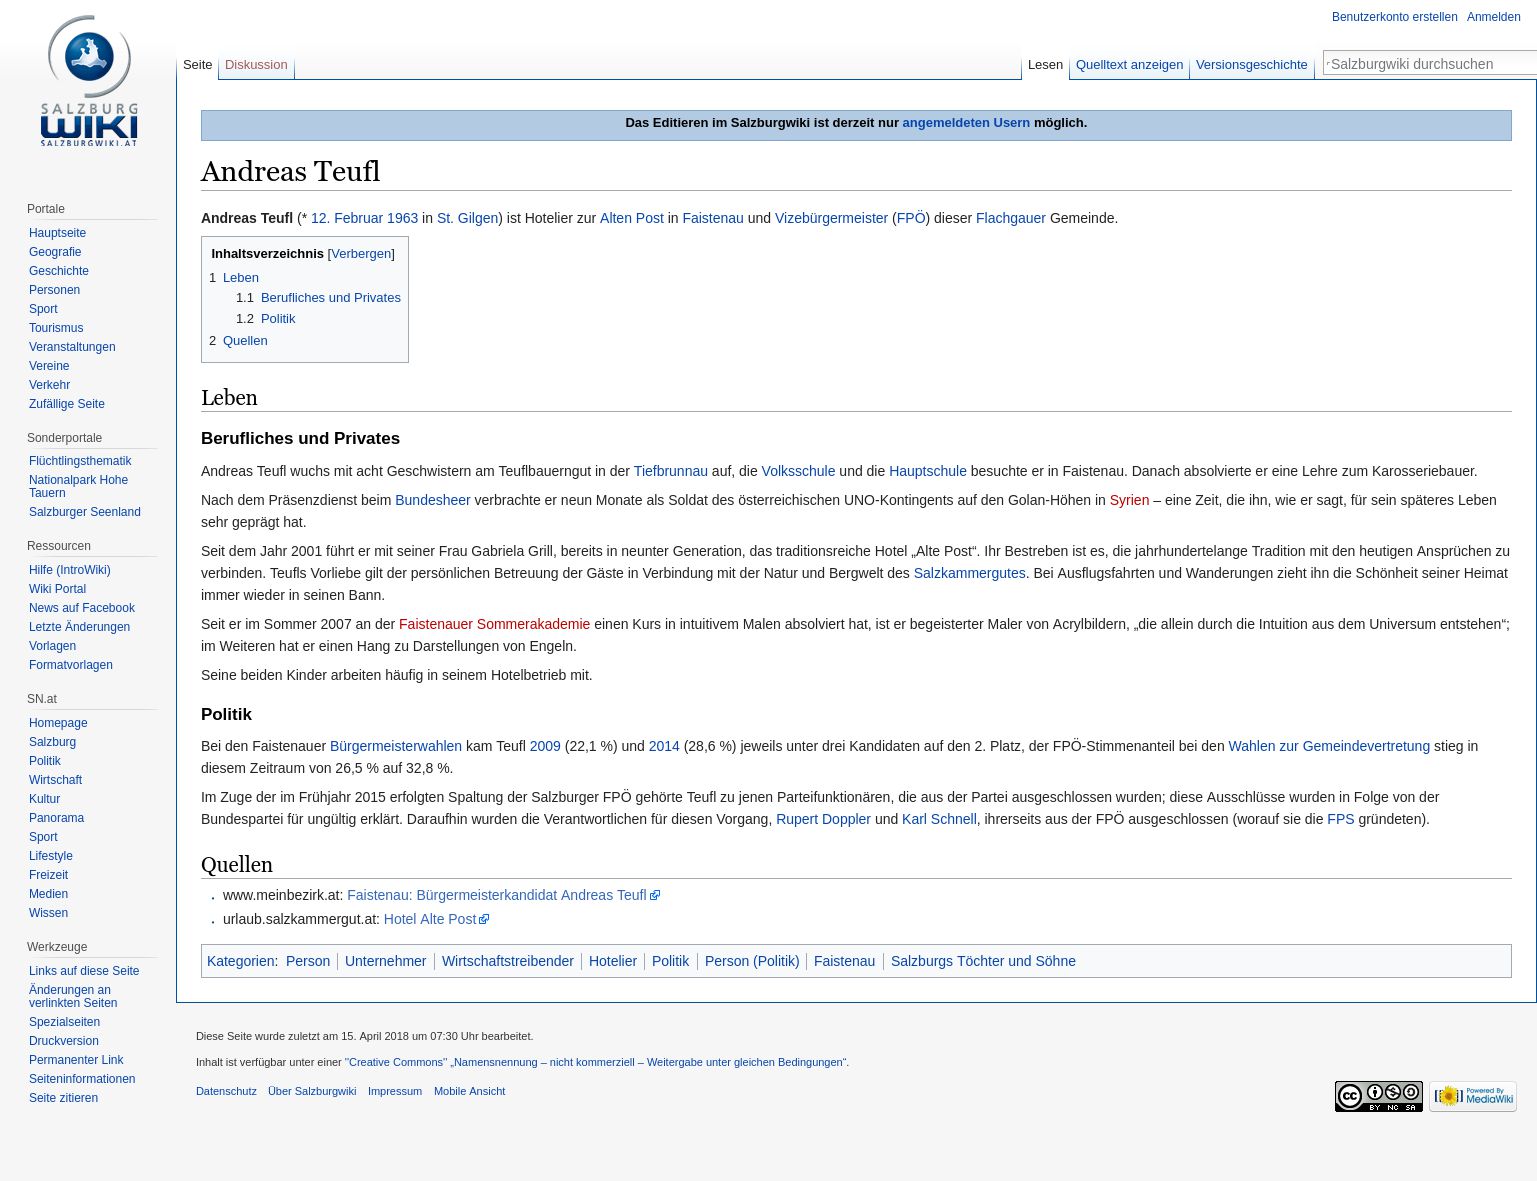1537x1181 pixels.
Task: Click the Powered by MediaWiki badge
Action: [1472, 1096]
